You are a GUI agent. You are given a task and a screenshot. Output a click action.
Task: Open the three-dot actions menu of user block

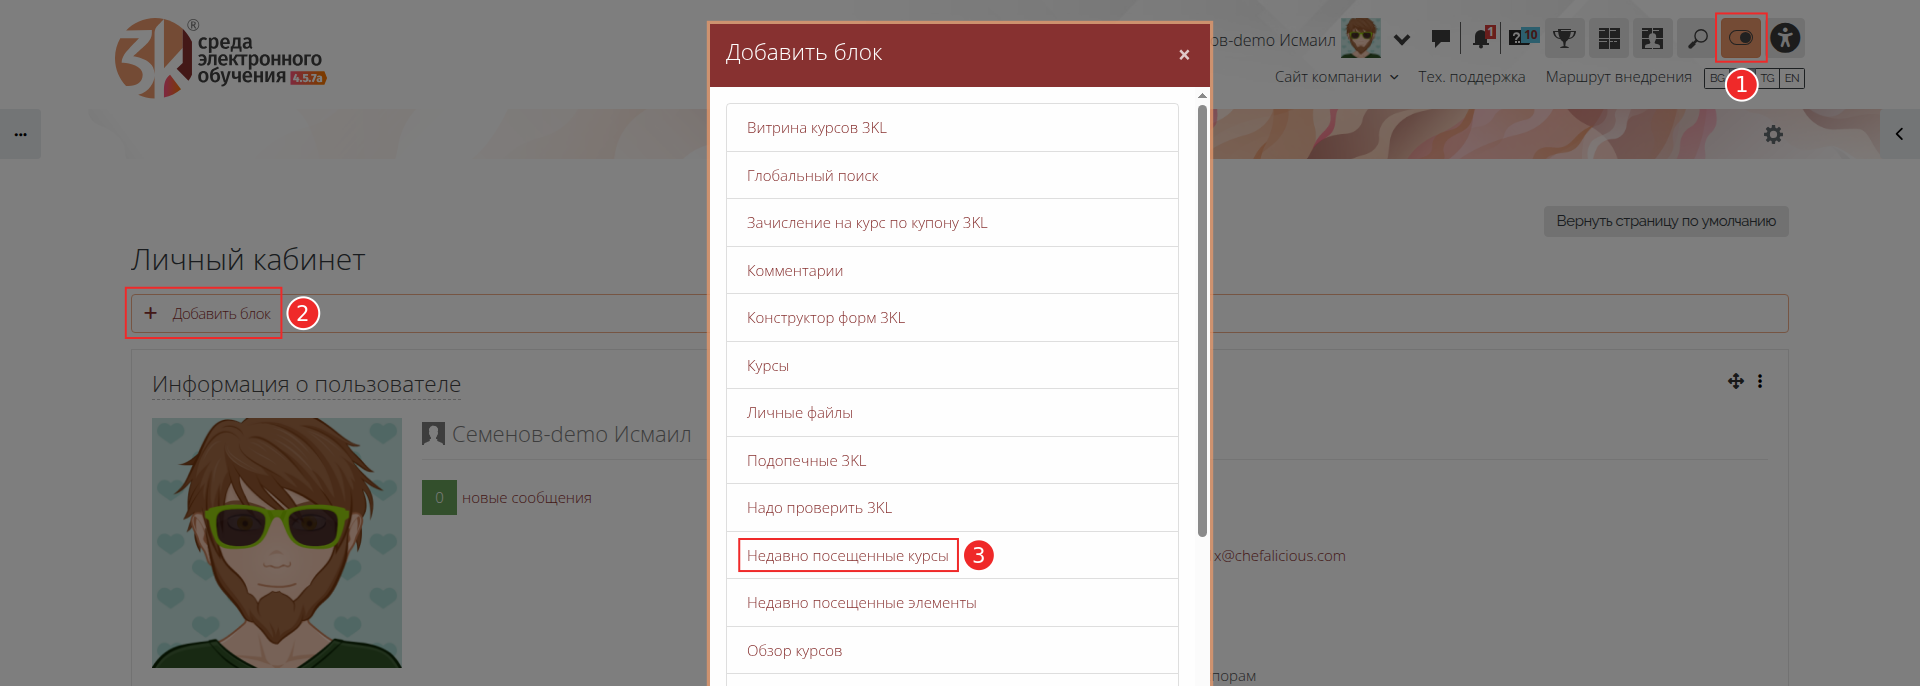[1760, 381]
